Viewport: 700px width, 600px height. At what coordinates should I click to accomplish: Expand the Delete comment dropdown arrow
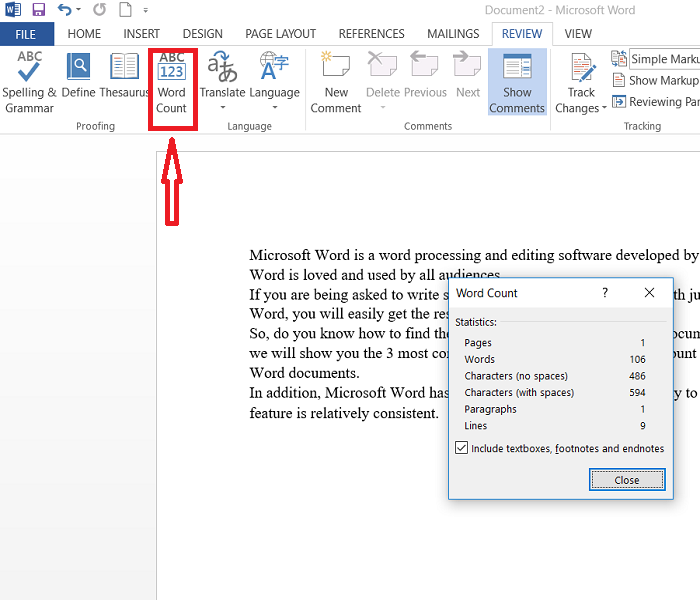(383, 107)
